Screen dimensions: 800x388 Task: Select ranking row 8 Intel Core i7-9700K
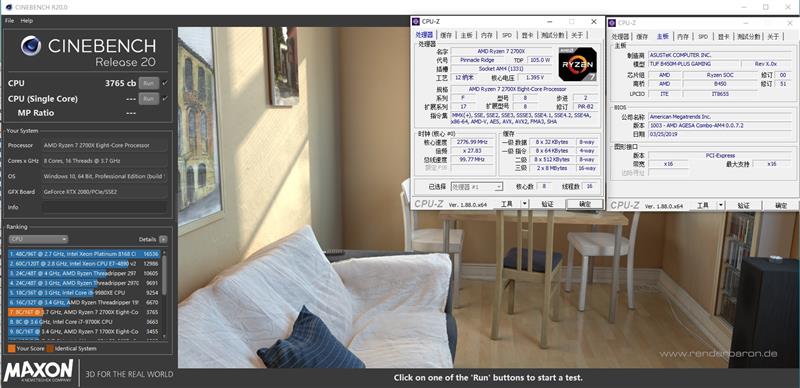(84, 322)
